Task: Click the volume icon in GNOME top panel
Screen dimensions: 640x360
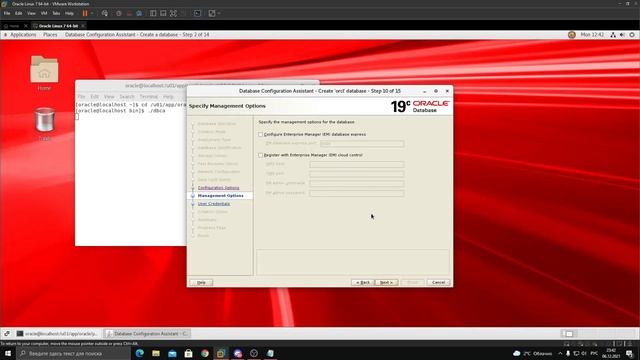Action: (x=622, y=35)
